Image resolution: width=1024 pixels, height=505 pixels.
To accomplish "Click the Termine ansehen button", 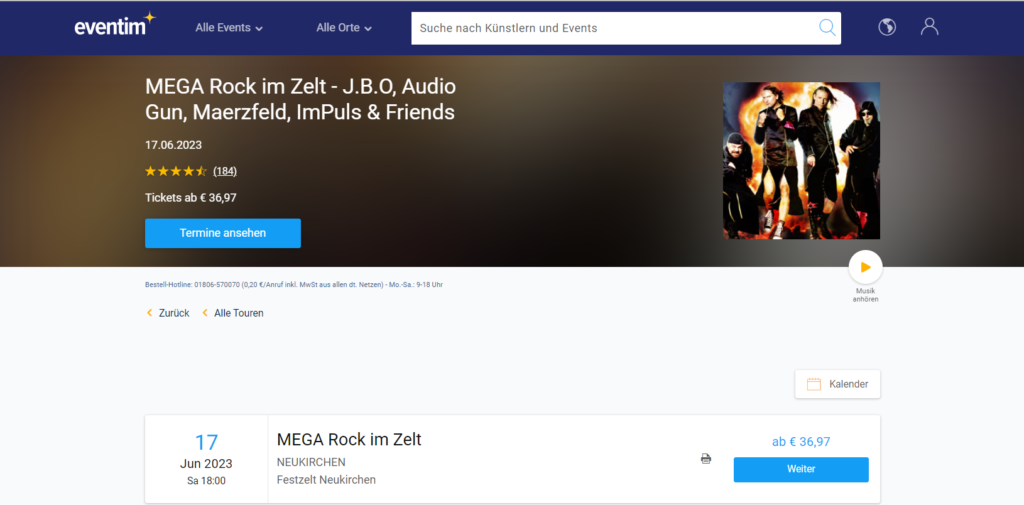I will click(x=223, y=233).
